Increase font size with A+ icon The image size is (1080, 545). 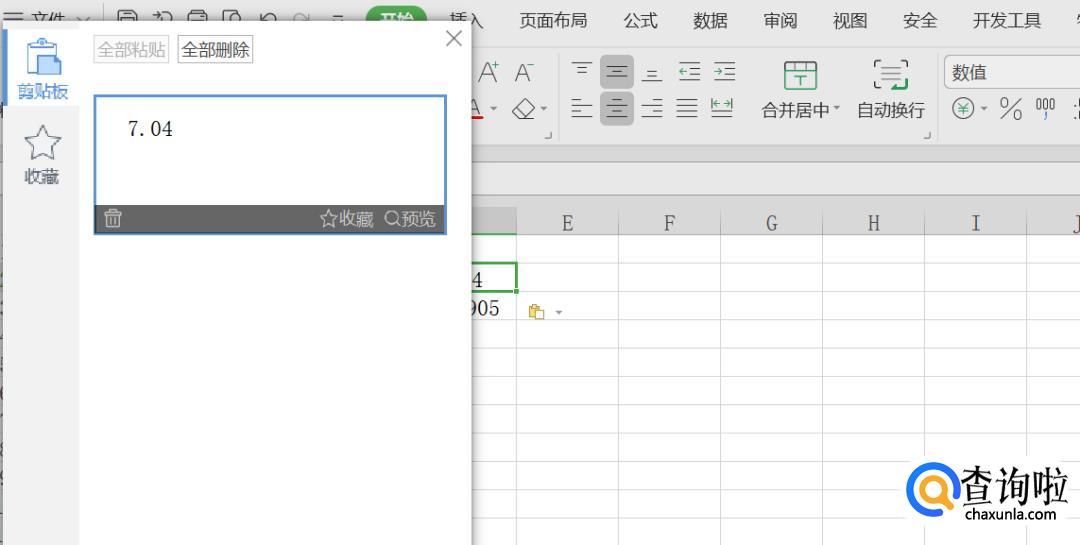coord(488,72)
